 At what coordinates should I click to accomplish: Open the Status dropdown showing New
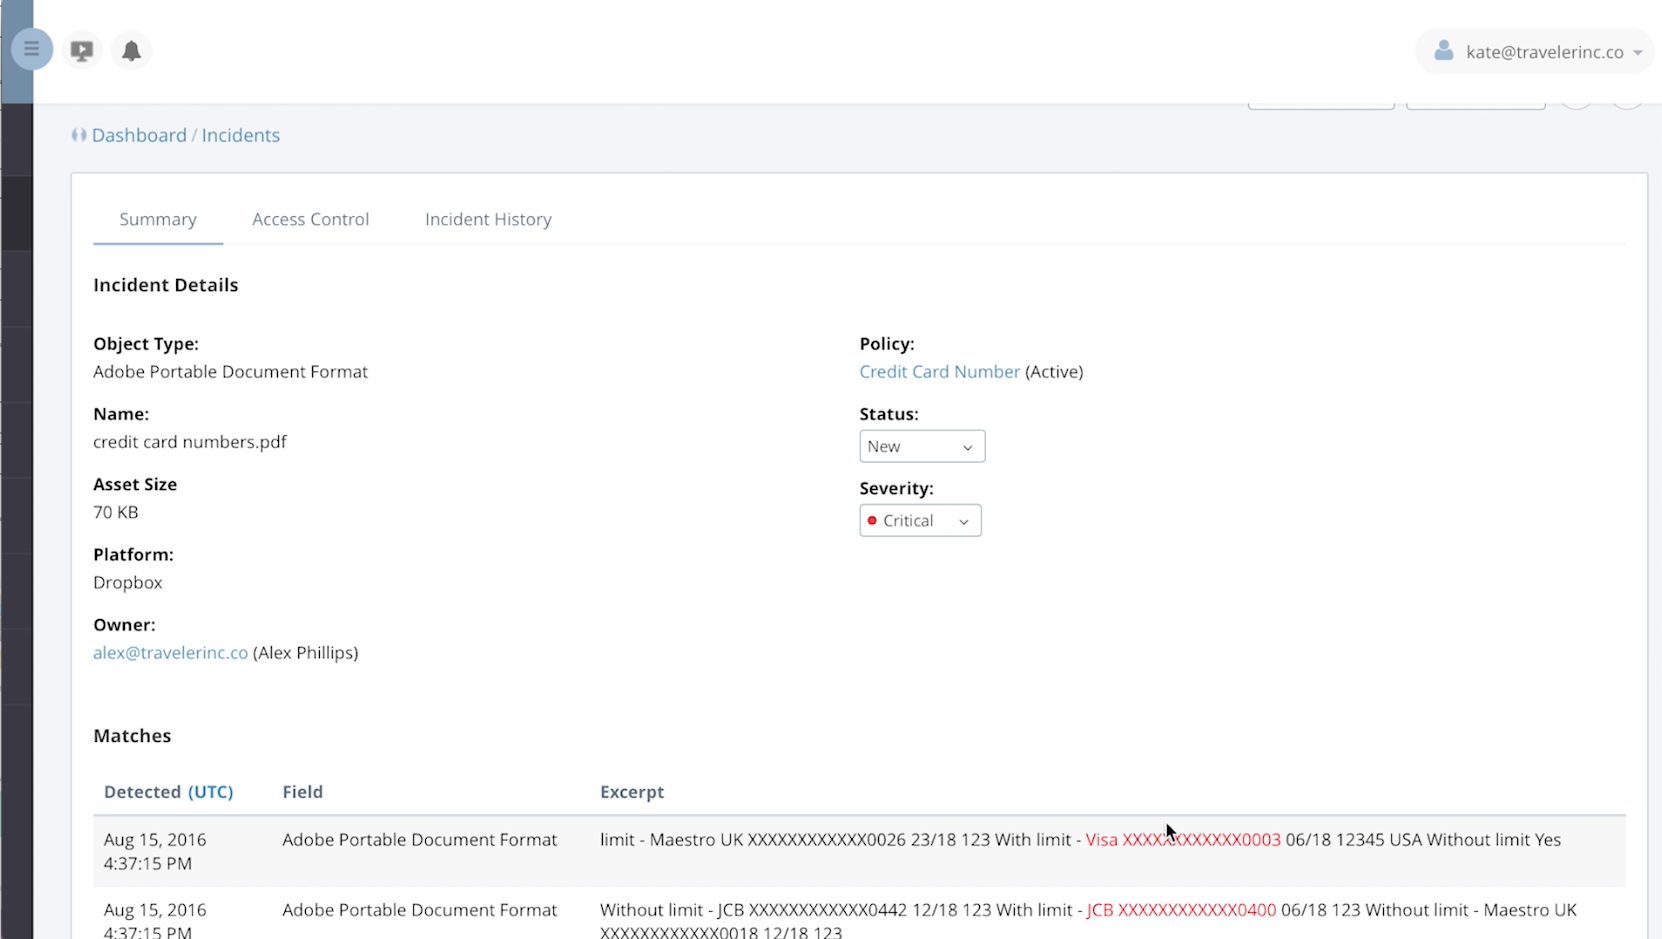pos(921,446)
